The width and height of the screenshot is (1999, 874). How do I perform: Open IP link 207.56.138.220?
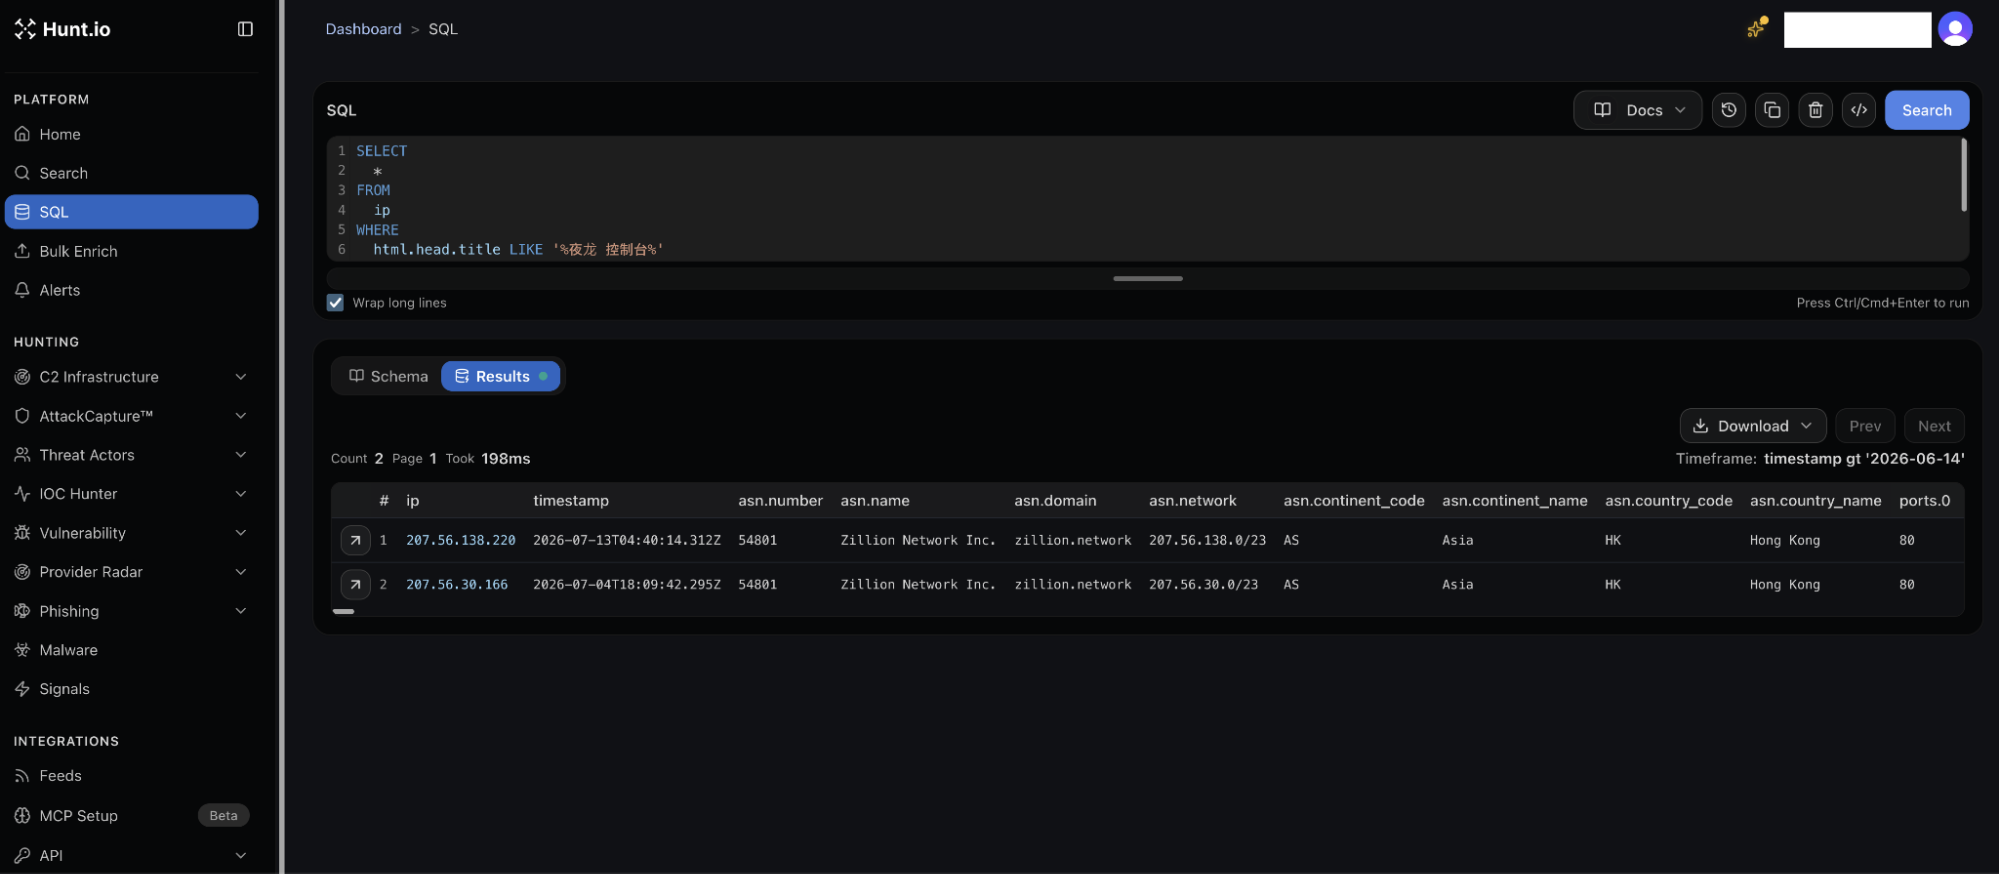point(460,540)
